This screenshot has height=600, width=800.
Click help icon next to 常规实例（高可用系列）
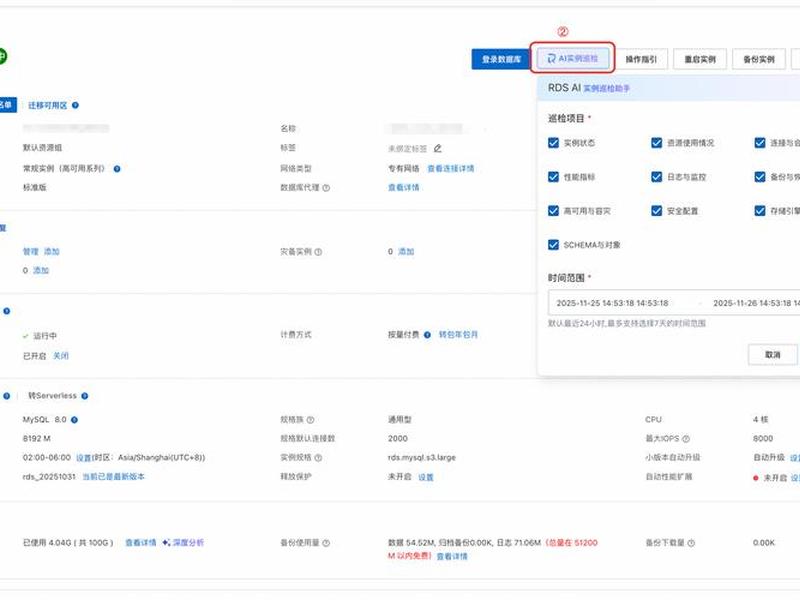[x=117, y=169]
